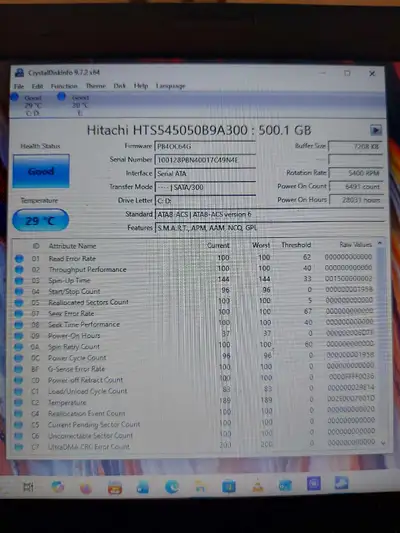The image size is (400, 533).
Task: Select the Load/Unload Cycle Count attribute name
Action: click(88, 391)
